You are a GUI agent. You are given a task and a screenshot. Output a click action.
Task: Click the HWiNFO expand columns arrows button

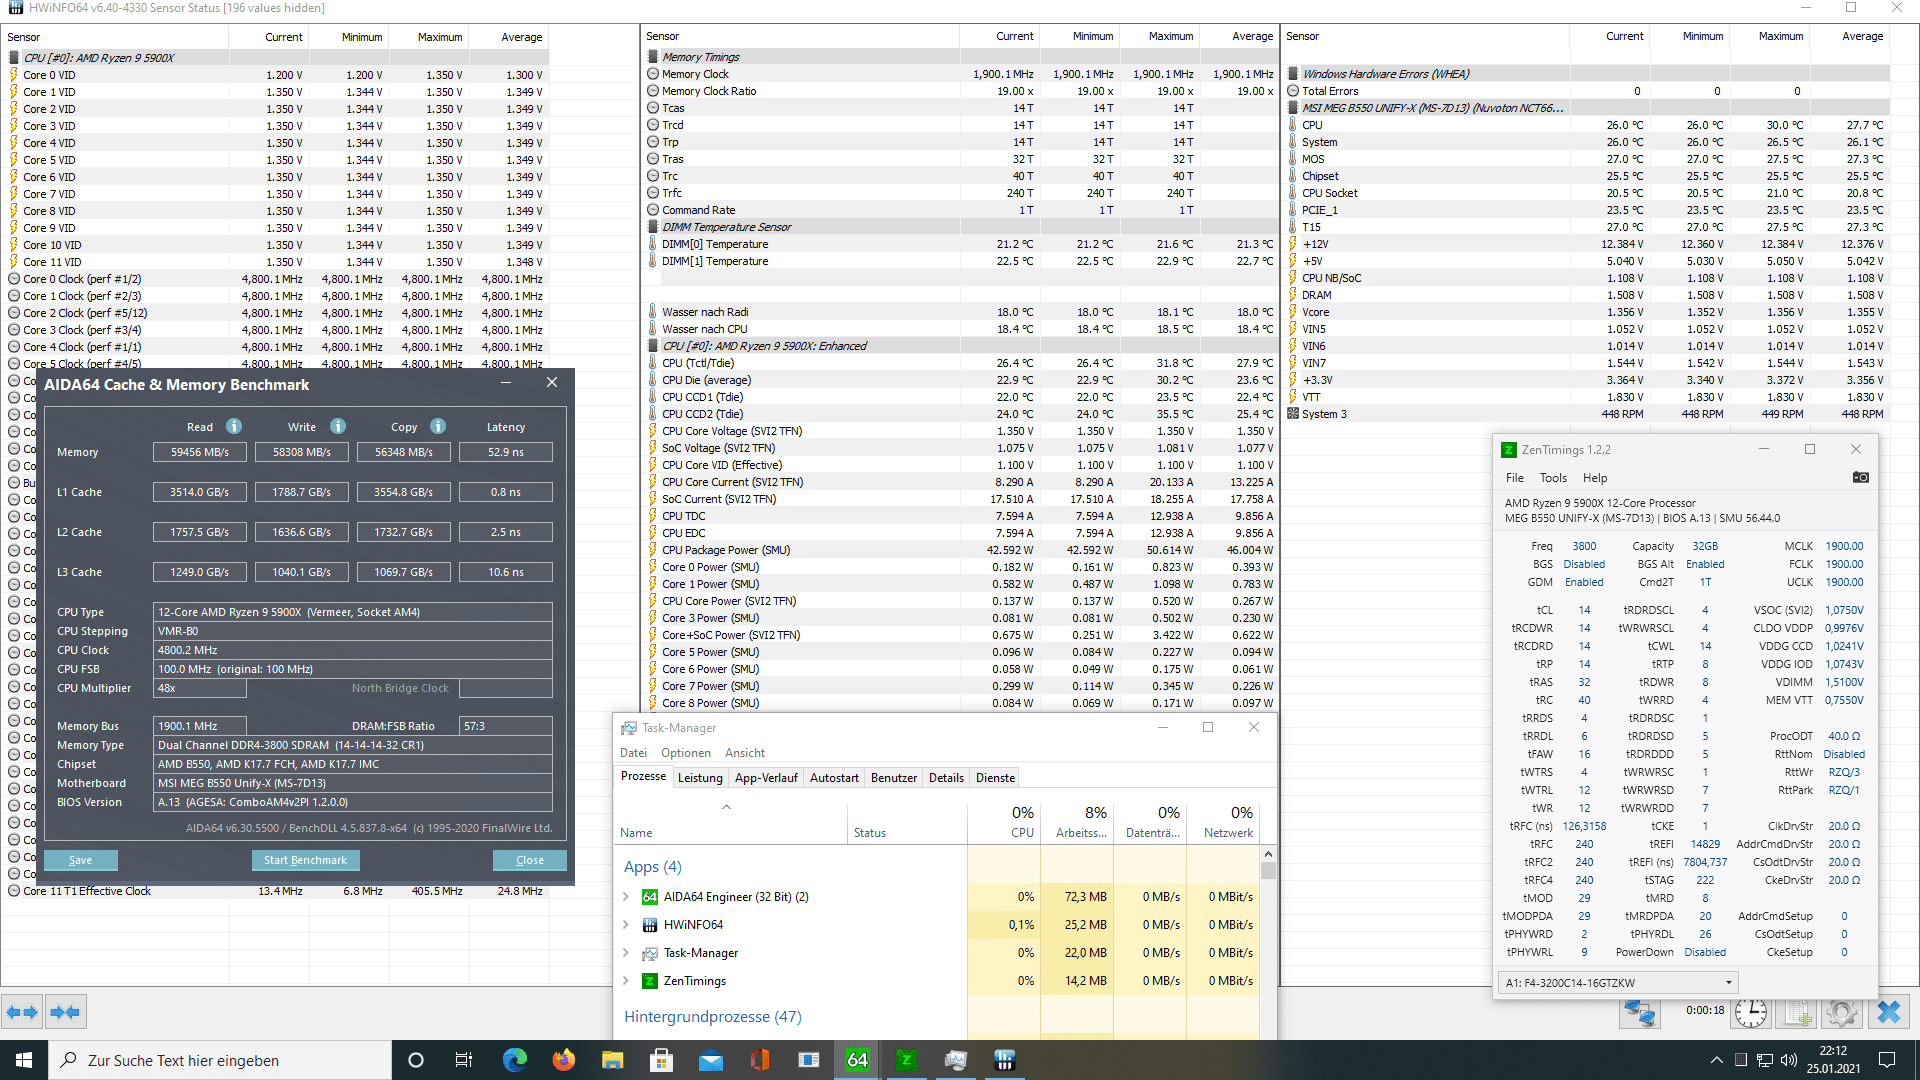[x=22, y=1012]
